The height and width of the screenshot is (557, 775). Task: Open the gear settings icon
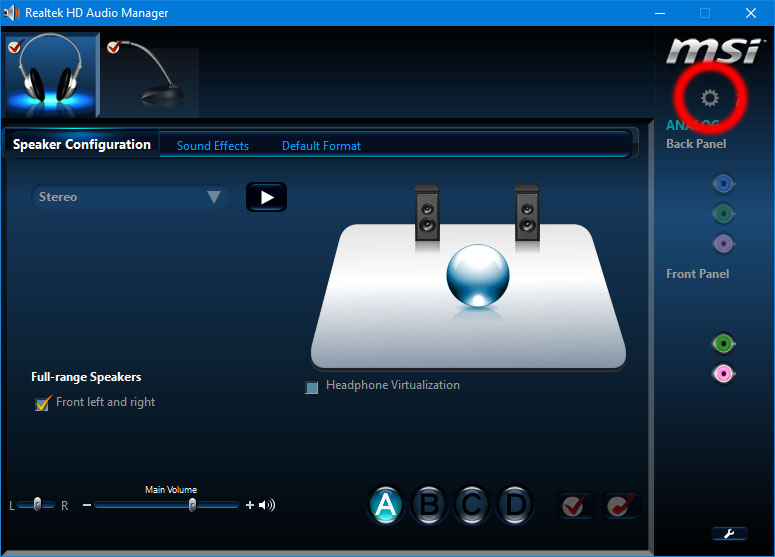[x=710, y=98]
